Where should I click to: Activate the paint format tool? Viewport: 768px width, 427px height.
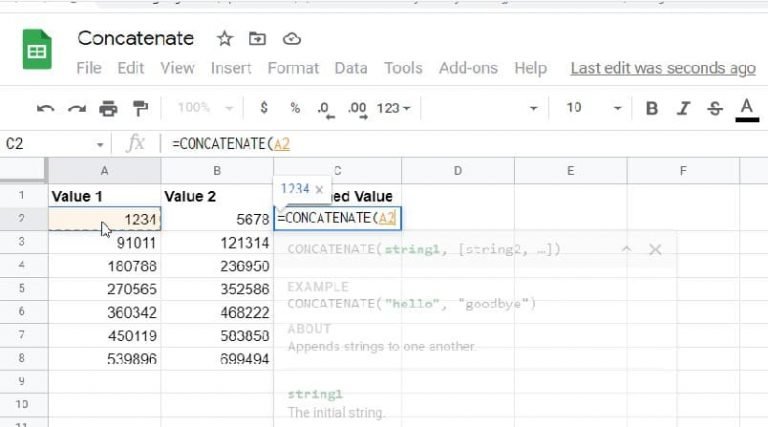(140, 108)
